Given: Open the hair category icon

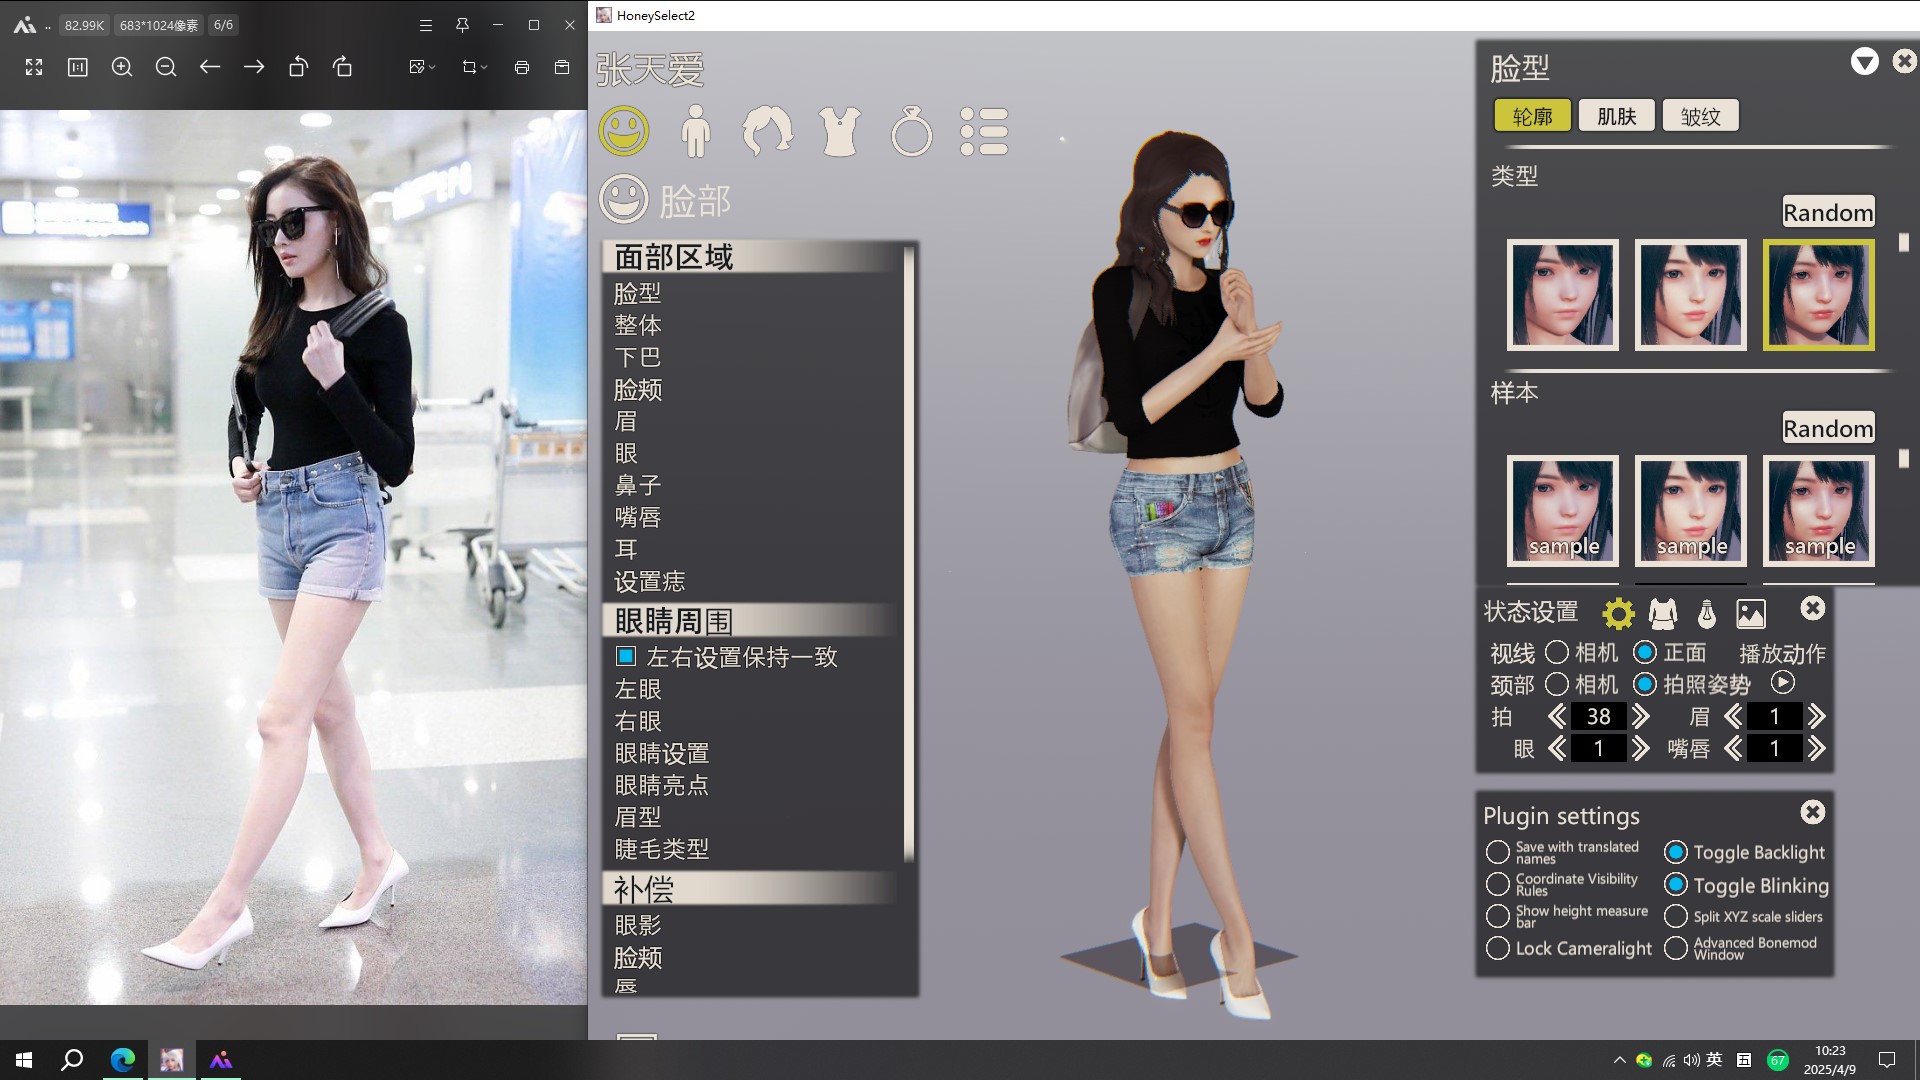Looking at the screenshot, I should (x=767, y=131).
